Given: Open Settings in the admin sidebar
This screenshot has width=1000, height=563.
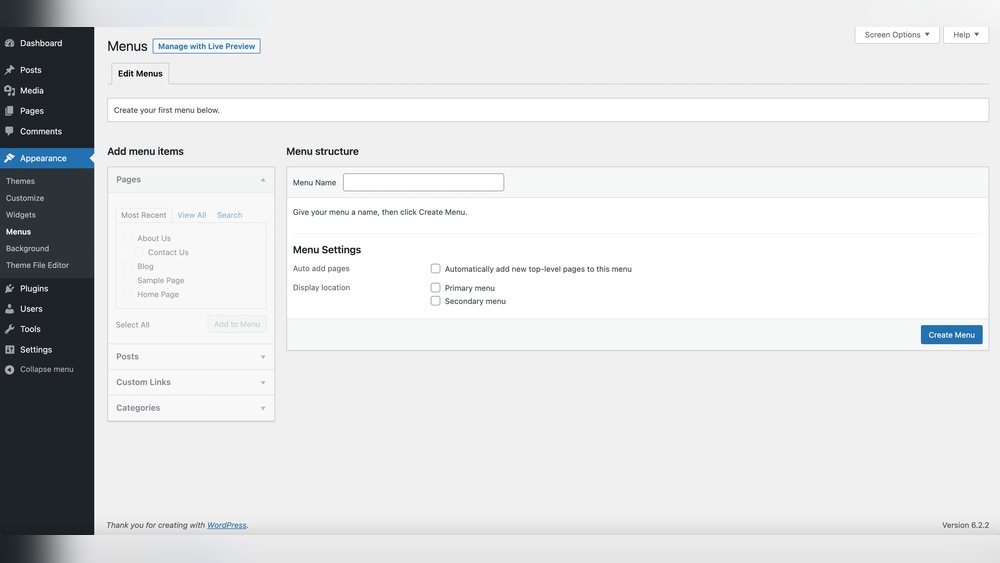Looking at the screenshot, I should (x=36, y=350).
